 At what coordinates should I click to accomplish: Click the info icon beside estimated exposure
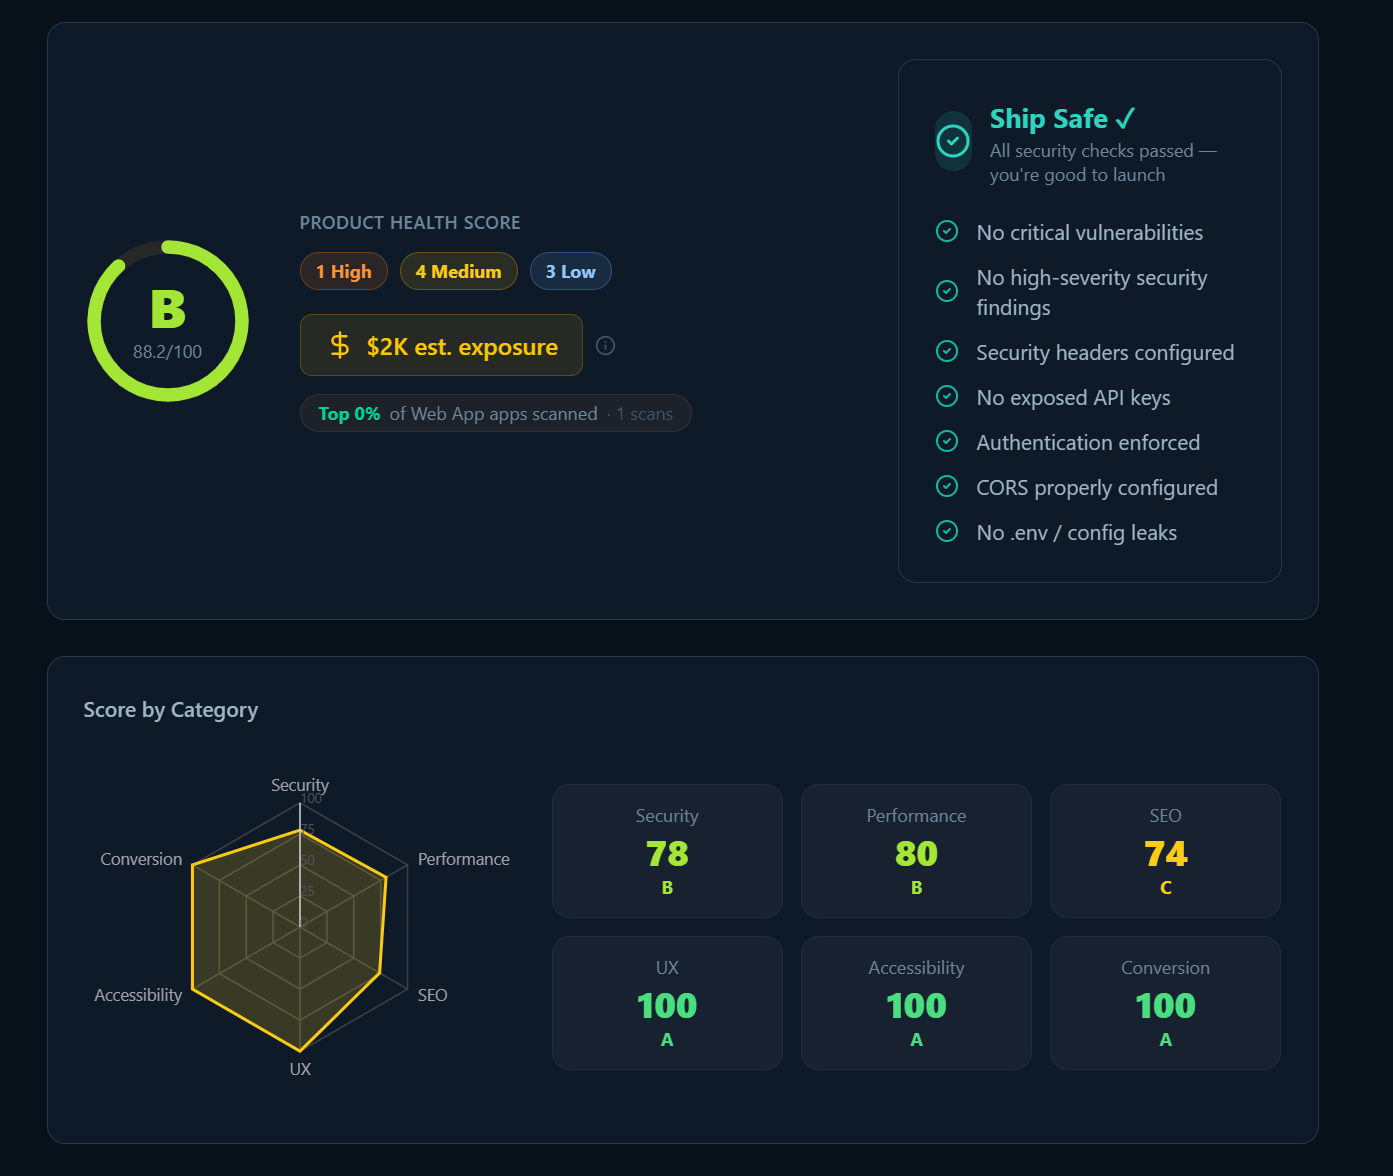[x=605, y=345]
